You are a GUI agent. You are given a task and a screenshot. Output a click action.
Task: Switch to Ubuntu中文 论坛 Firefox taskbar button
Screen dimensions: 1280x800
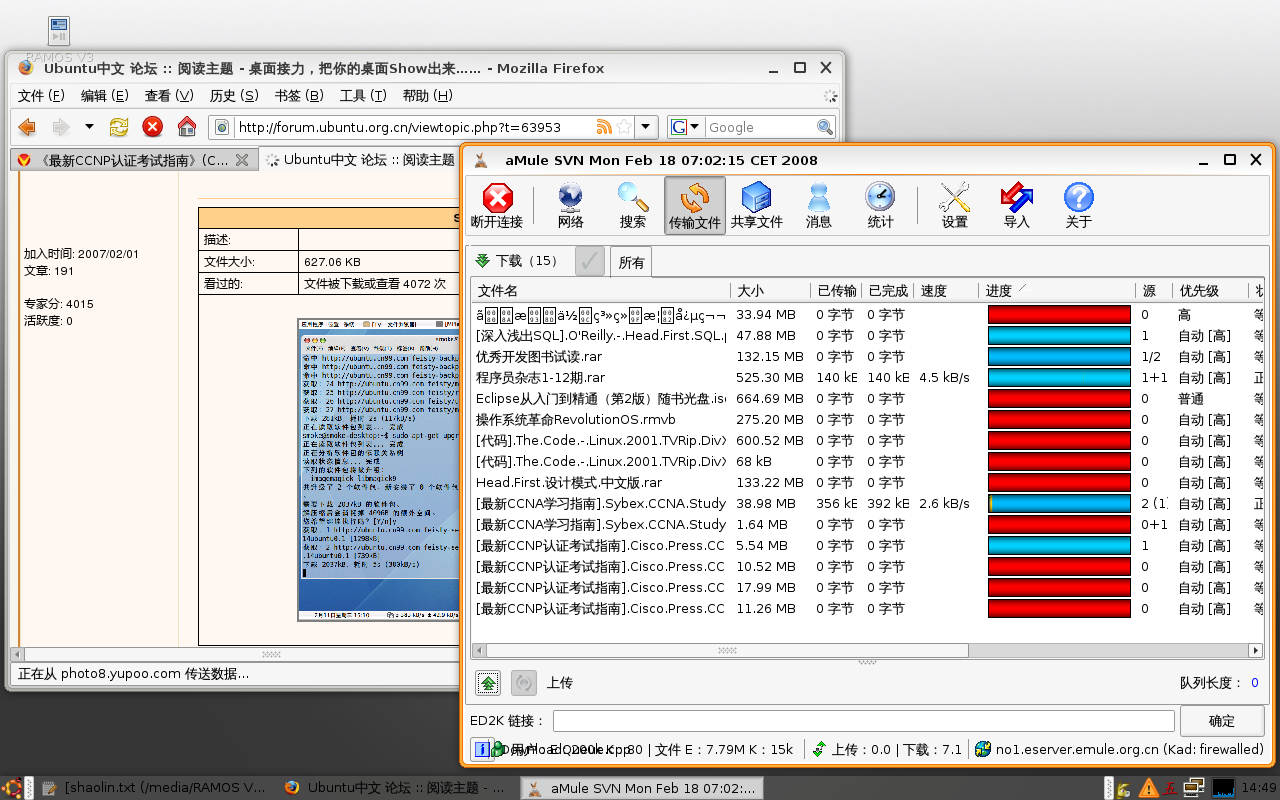(x=395, y=788)
